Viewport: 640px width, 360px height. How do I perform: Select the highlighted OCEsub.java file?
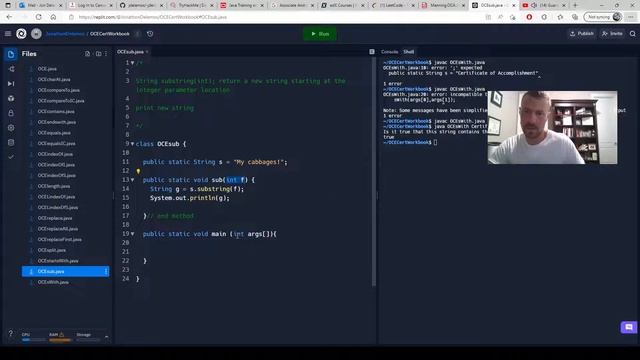tap(65, 271)
